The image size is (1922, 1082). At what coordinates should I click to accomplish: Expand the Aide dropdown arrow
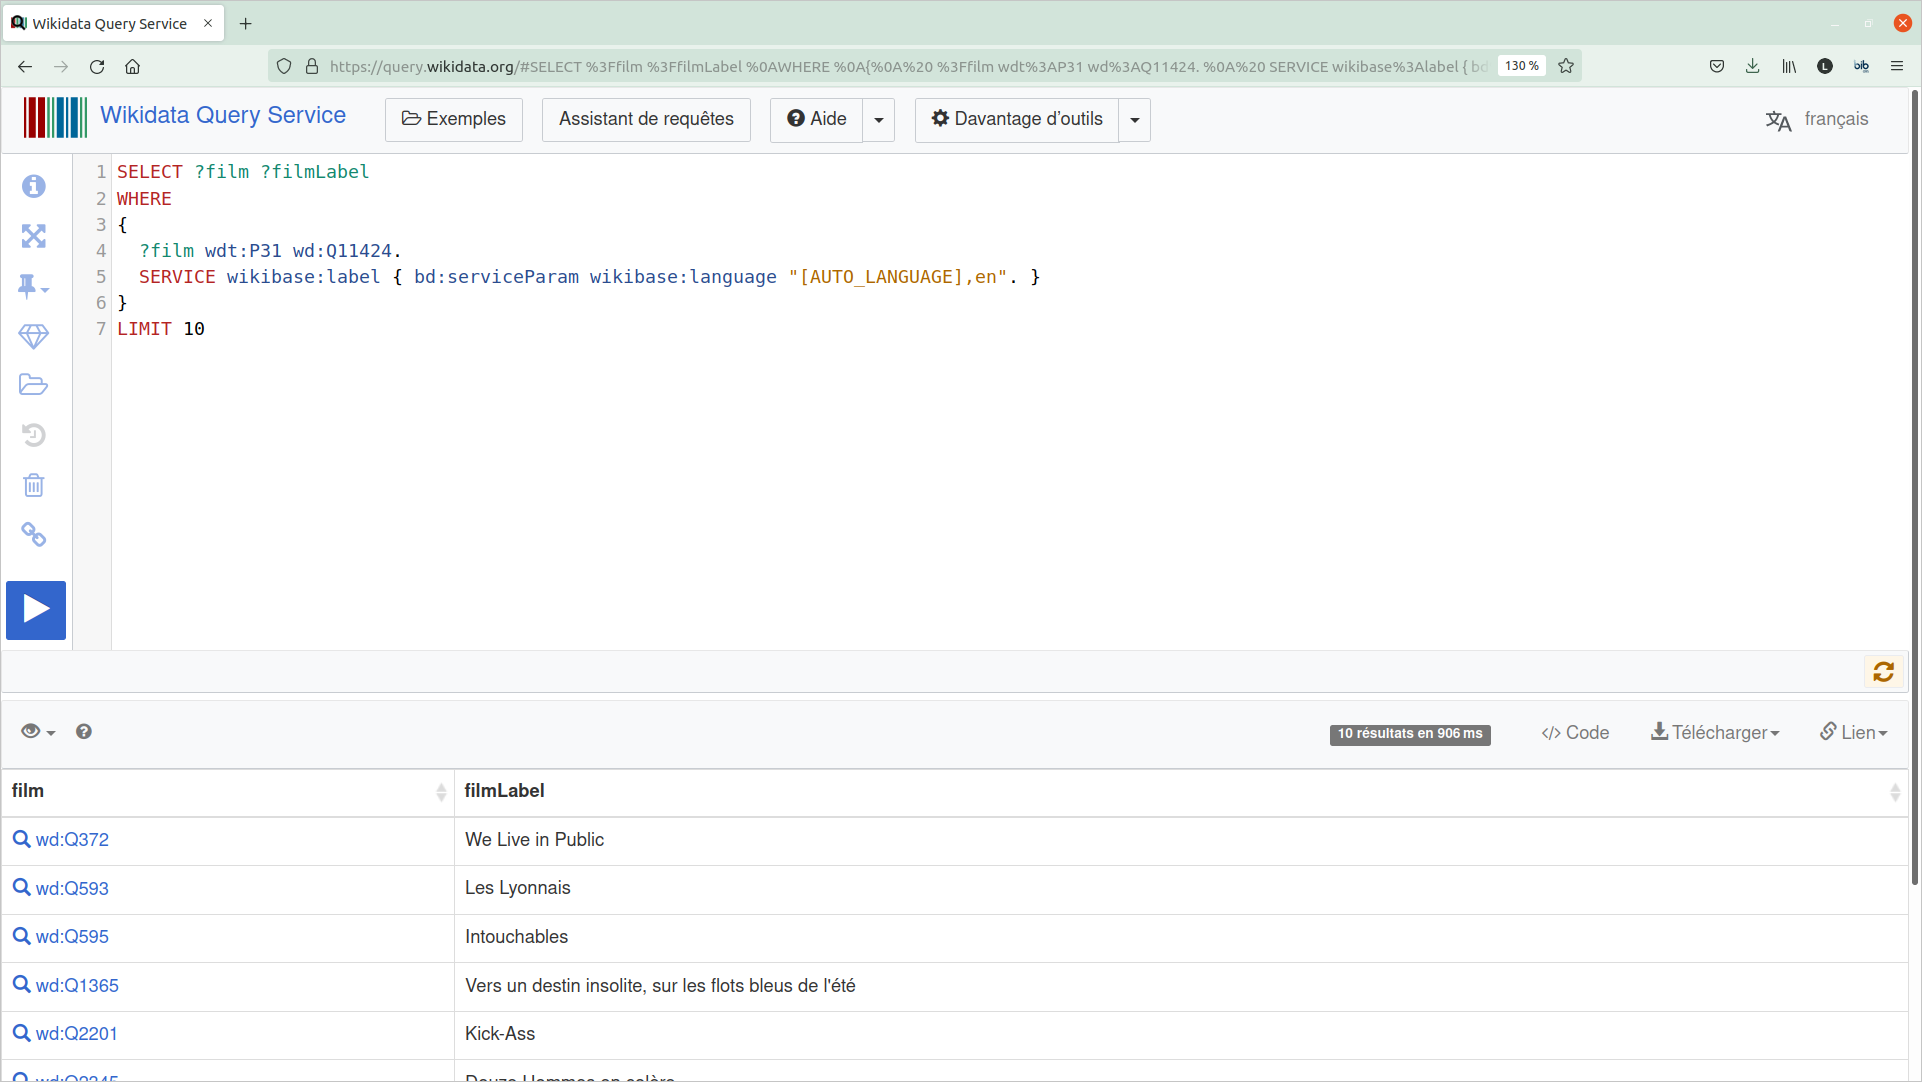[x=878, y=120]
